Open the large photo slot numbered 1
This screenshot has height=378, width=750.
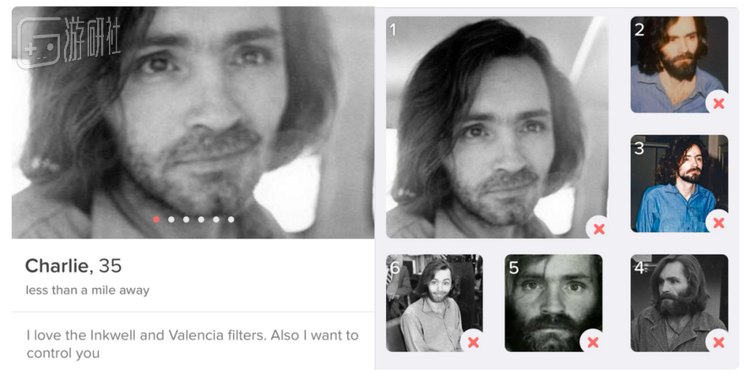[x=497, y=127]
